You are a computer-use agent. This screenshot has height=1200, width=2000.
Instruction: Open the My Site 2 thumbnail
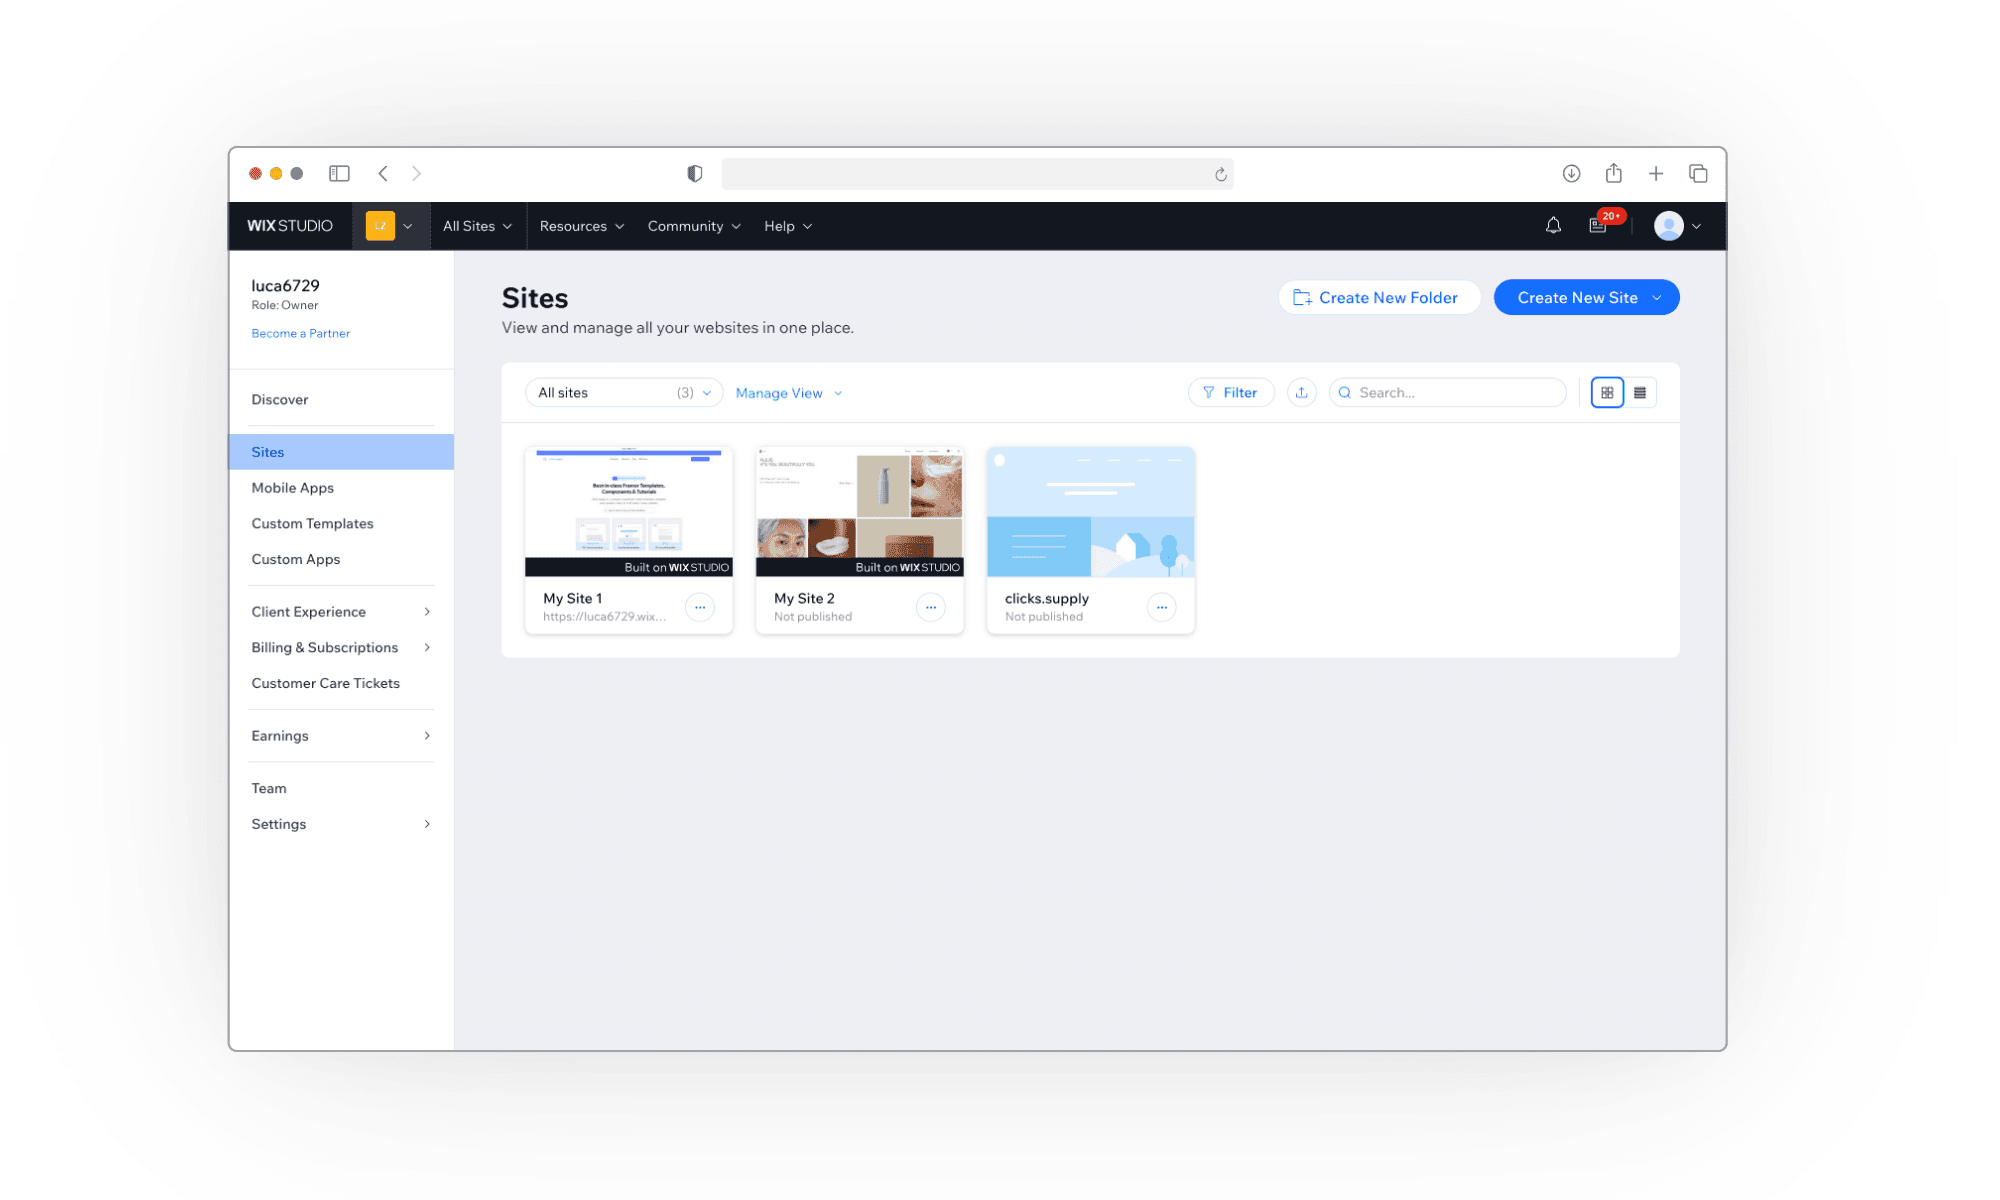tap(859, 512)
